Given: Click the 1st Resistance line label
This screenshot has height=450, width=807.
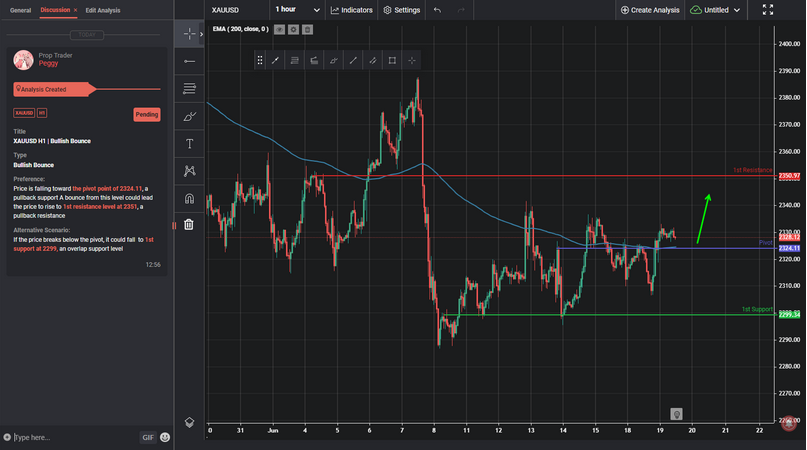Looking at the screenshot, I should pyautogui.click(x=752, y=170).
